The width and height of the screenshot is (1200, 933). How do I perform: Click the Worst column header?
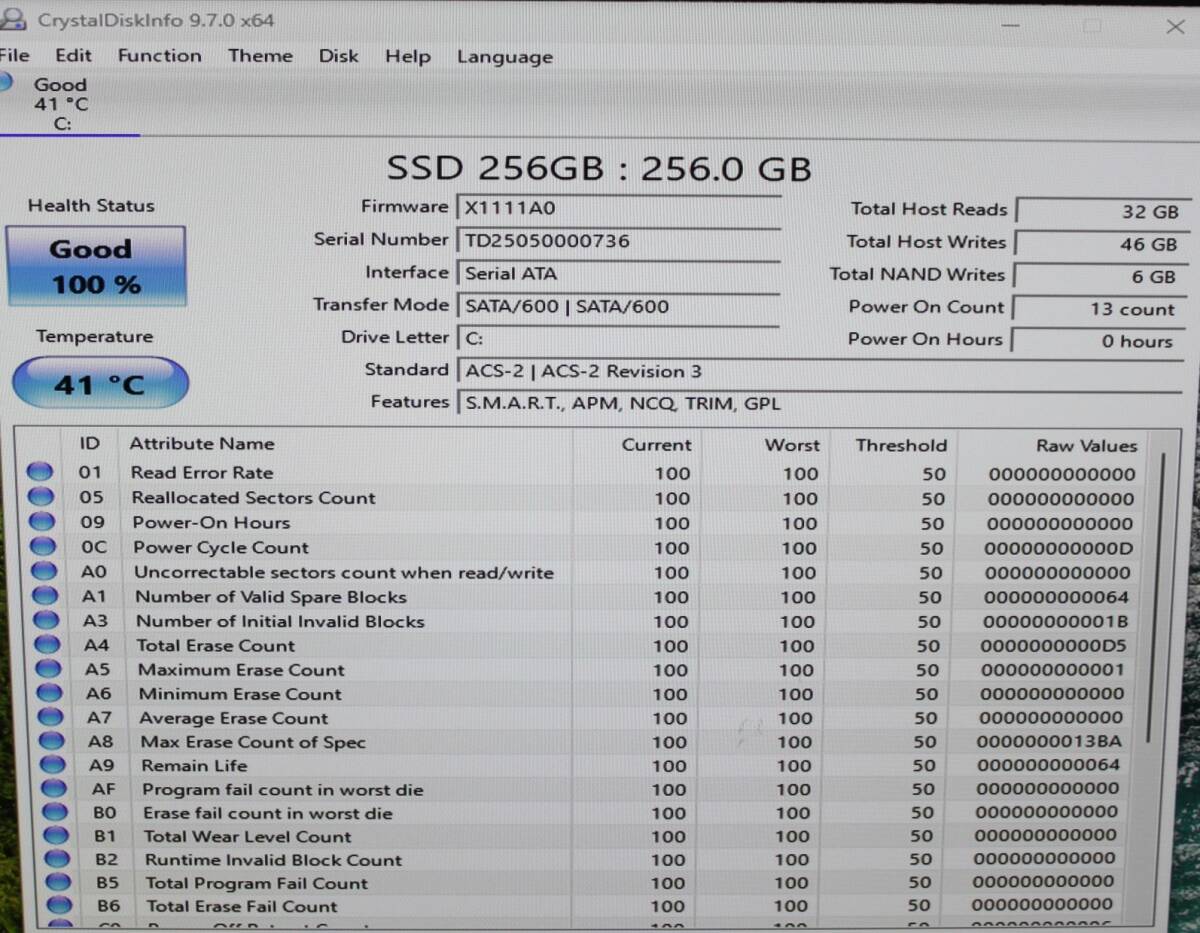[x=792, y=445]
